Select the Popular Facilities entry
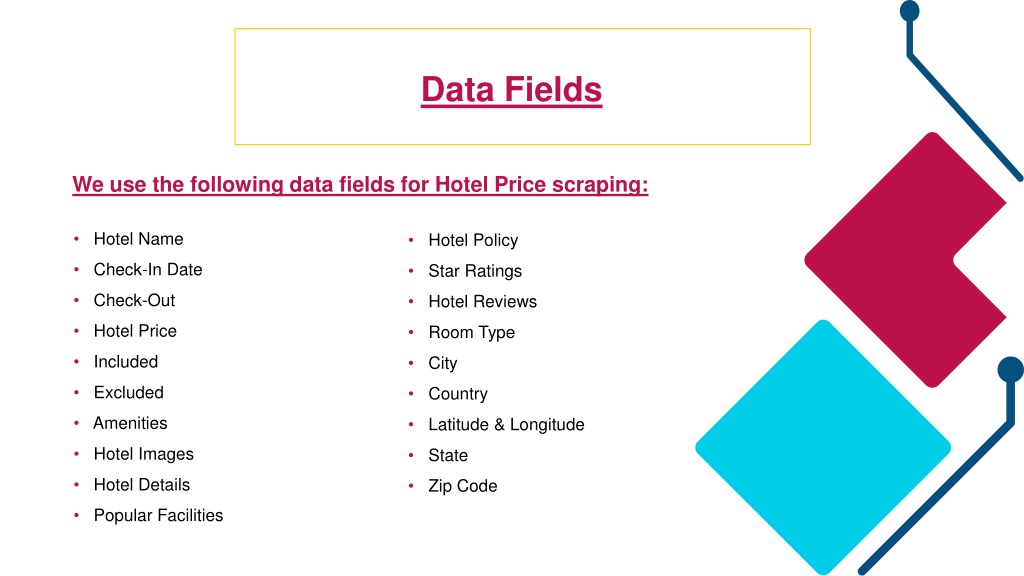The width and height of the screenshot is (1024, 576). pos(158,515)
